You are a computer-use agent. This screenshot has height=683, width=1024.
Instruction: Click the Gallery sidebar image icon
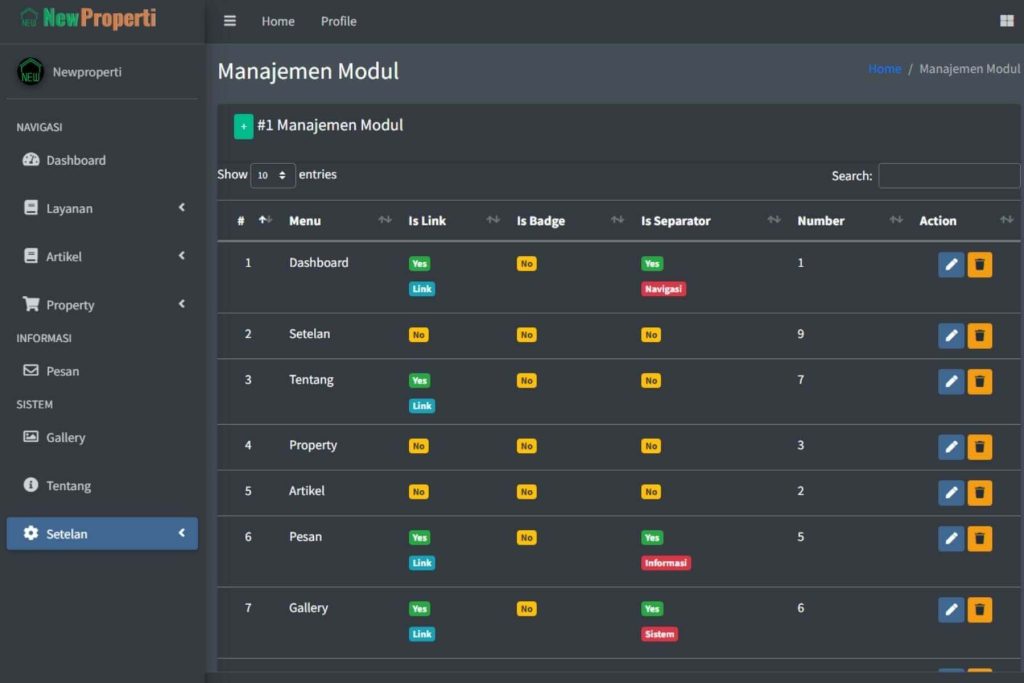(x=31, y=437)
